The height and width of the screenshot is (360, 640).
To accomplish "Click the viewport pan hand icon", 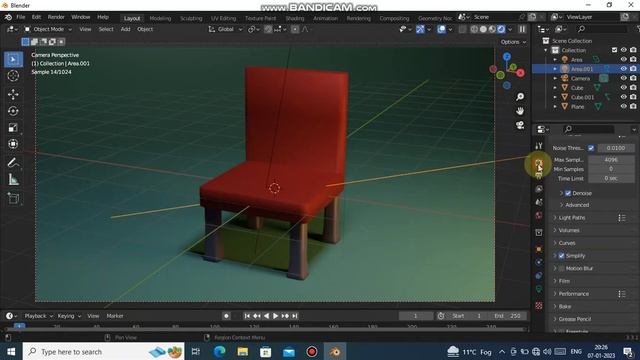I will coord(520,111).
